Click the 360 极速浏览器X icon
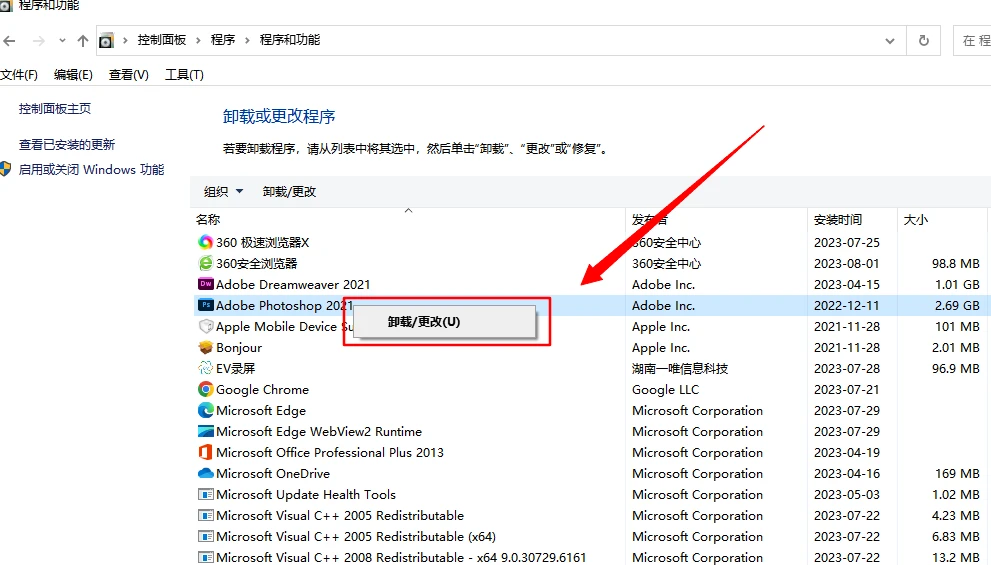The height and width of the screenshot is (565, 991). click(x=205, y=242)
